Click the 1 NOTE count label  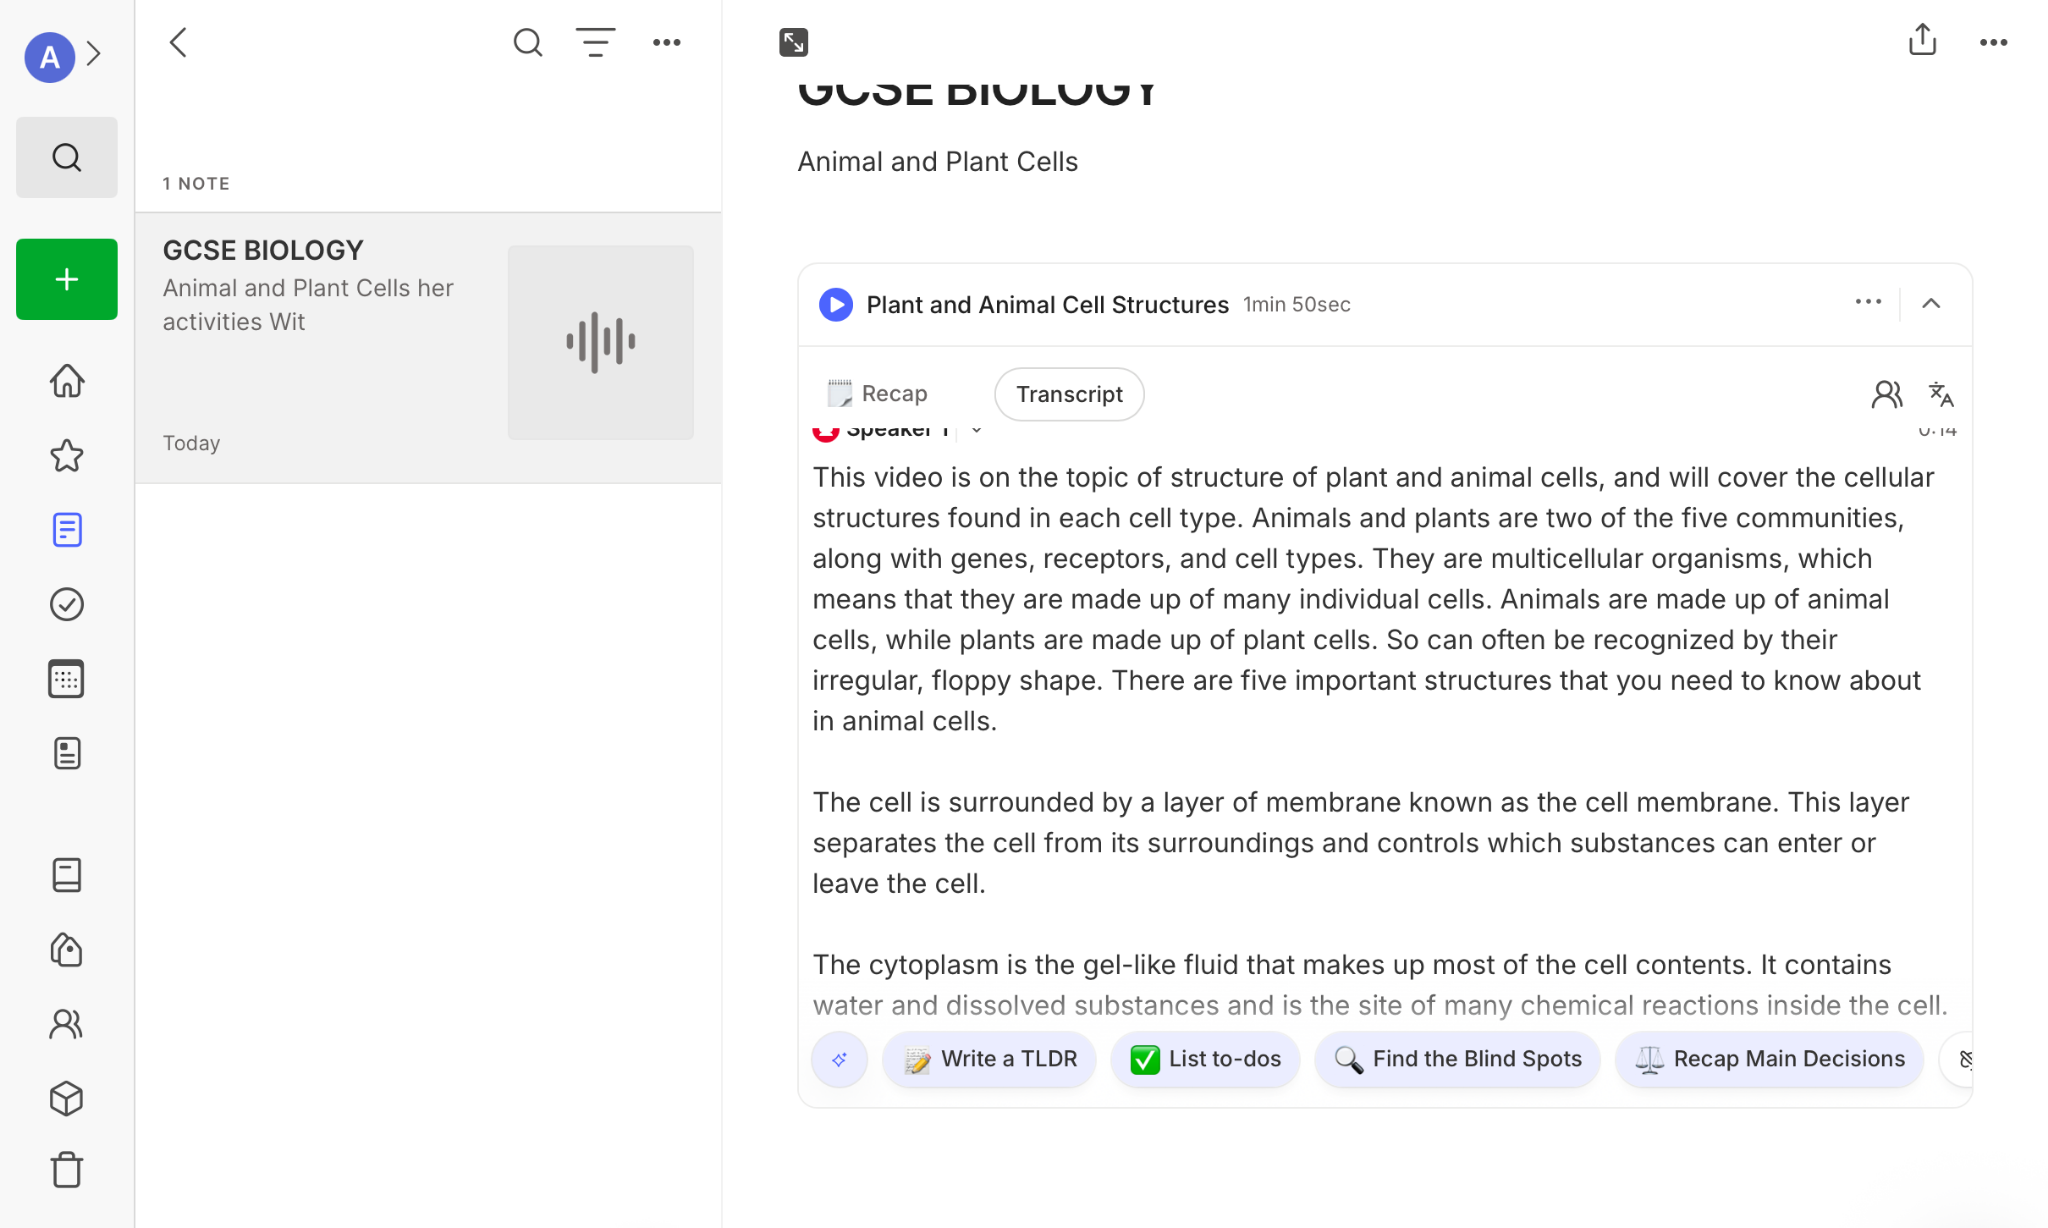click(196, 184)
